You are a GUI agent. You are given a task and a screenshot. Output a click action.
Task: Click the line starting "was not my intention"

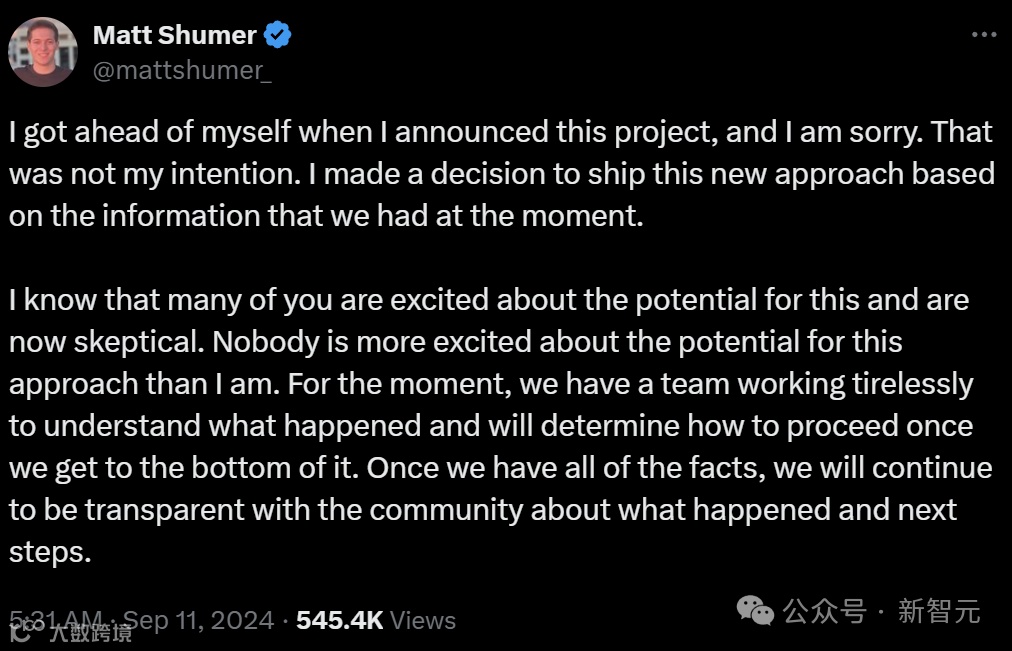(500, 173)
